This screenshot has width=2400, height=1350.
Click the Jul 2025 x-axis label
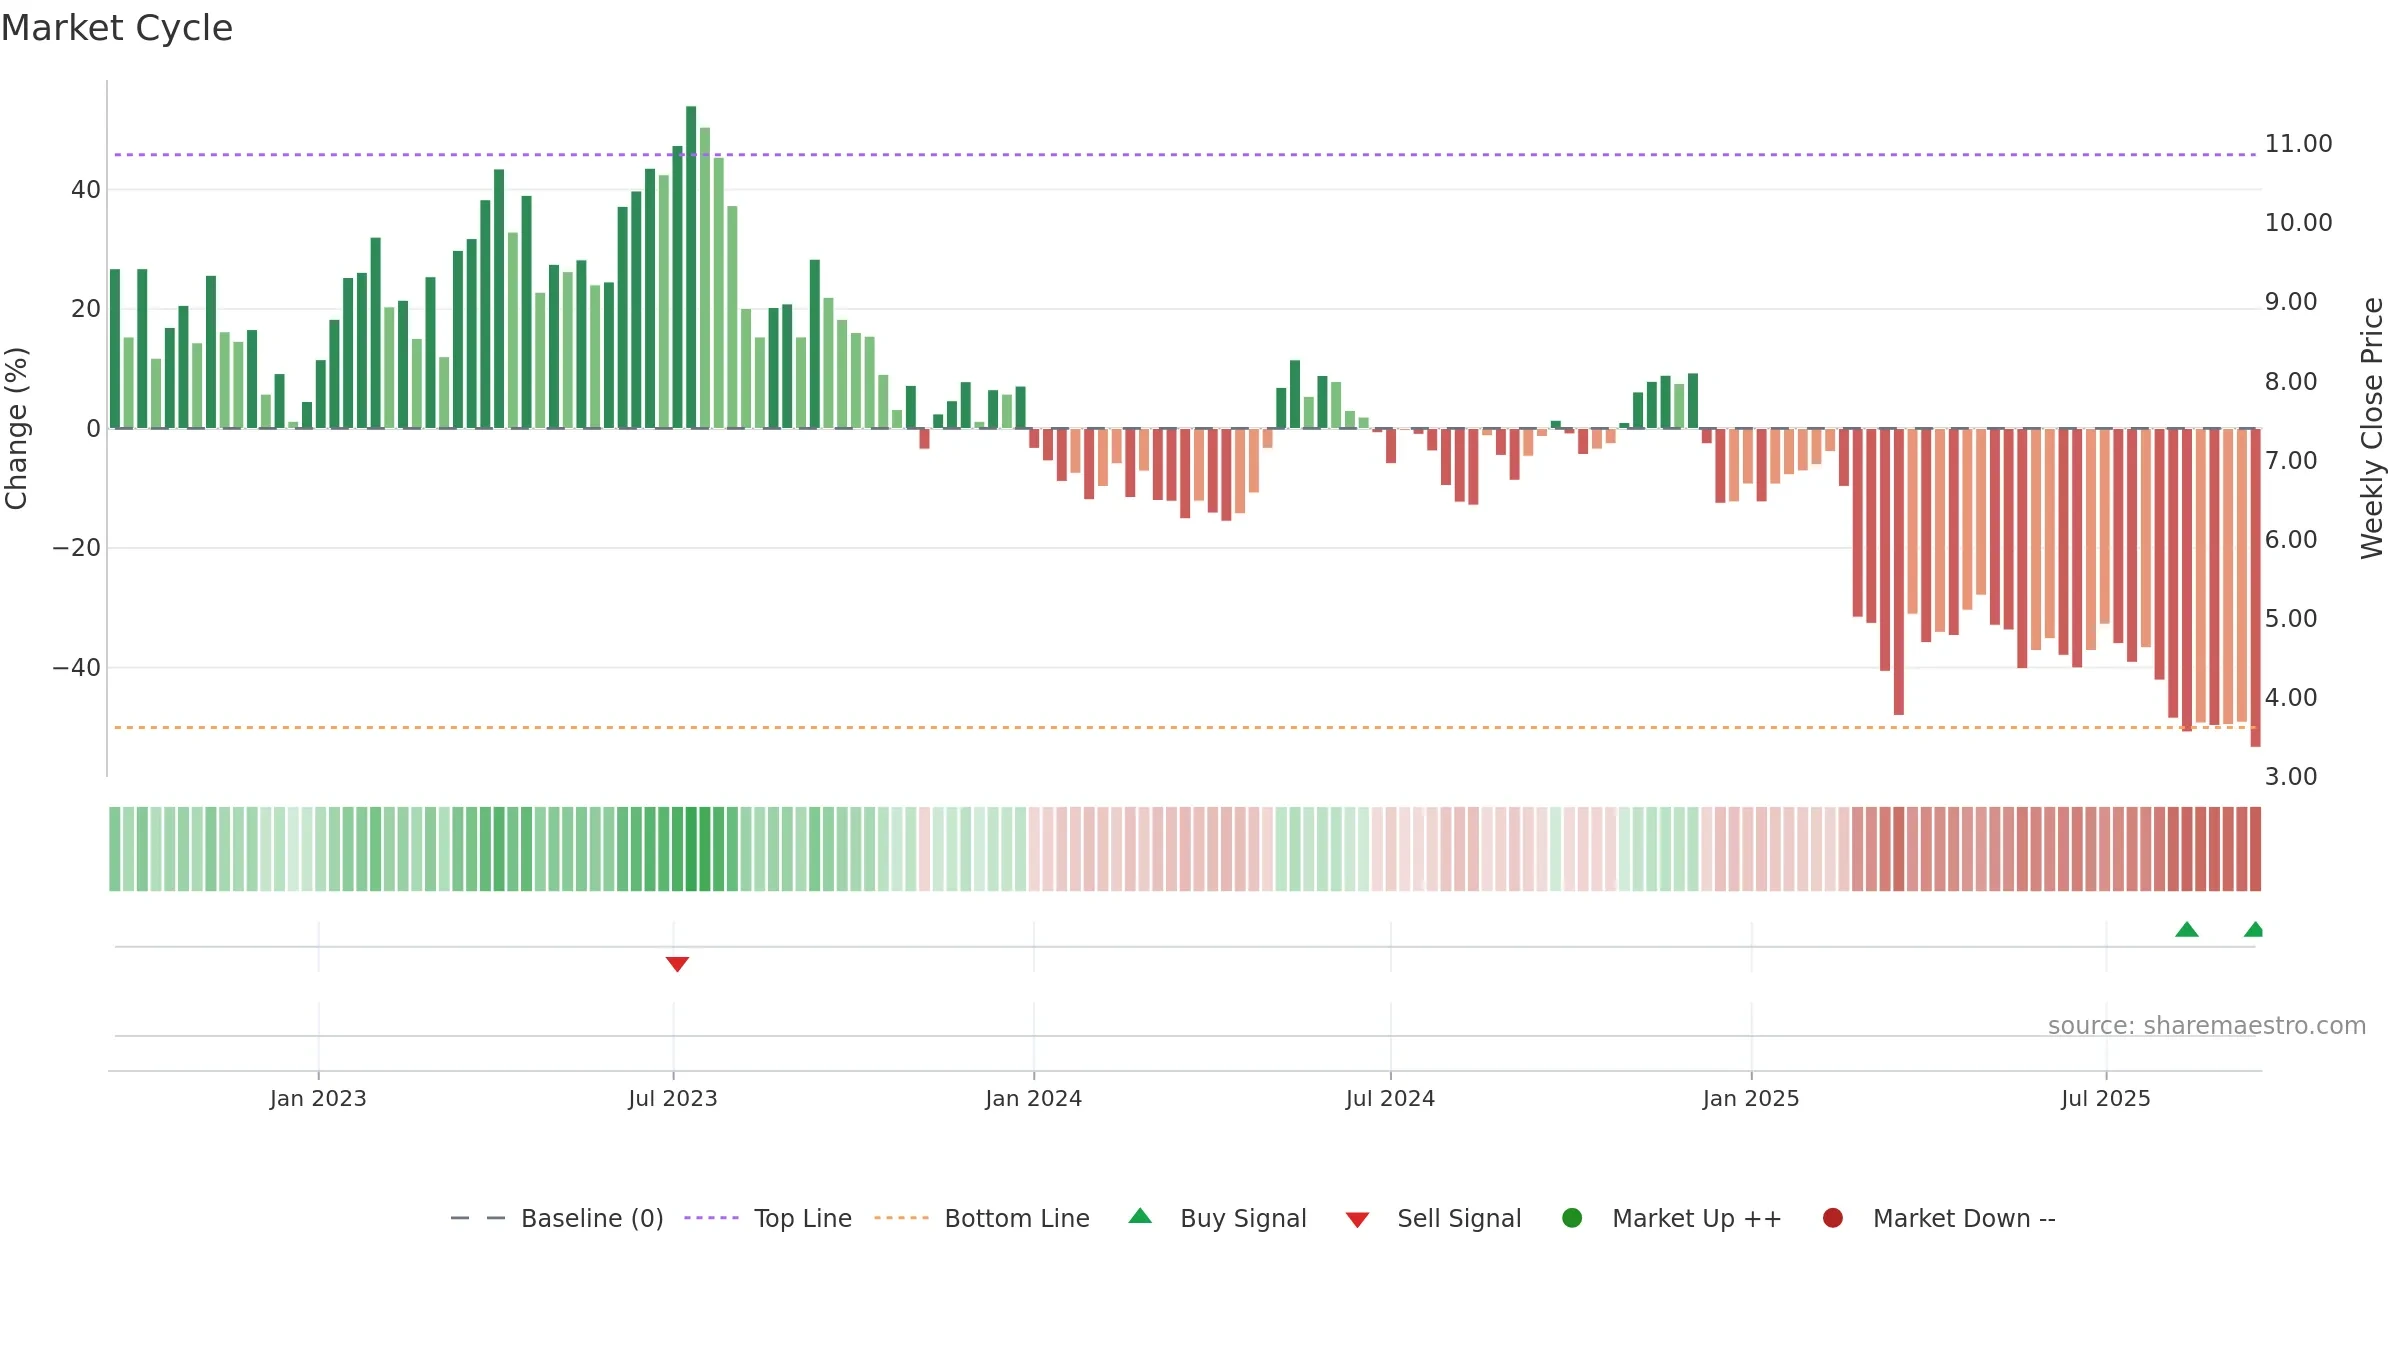(2106, 1098)
